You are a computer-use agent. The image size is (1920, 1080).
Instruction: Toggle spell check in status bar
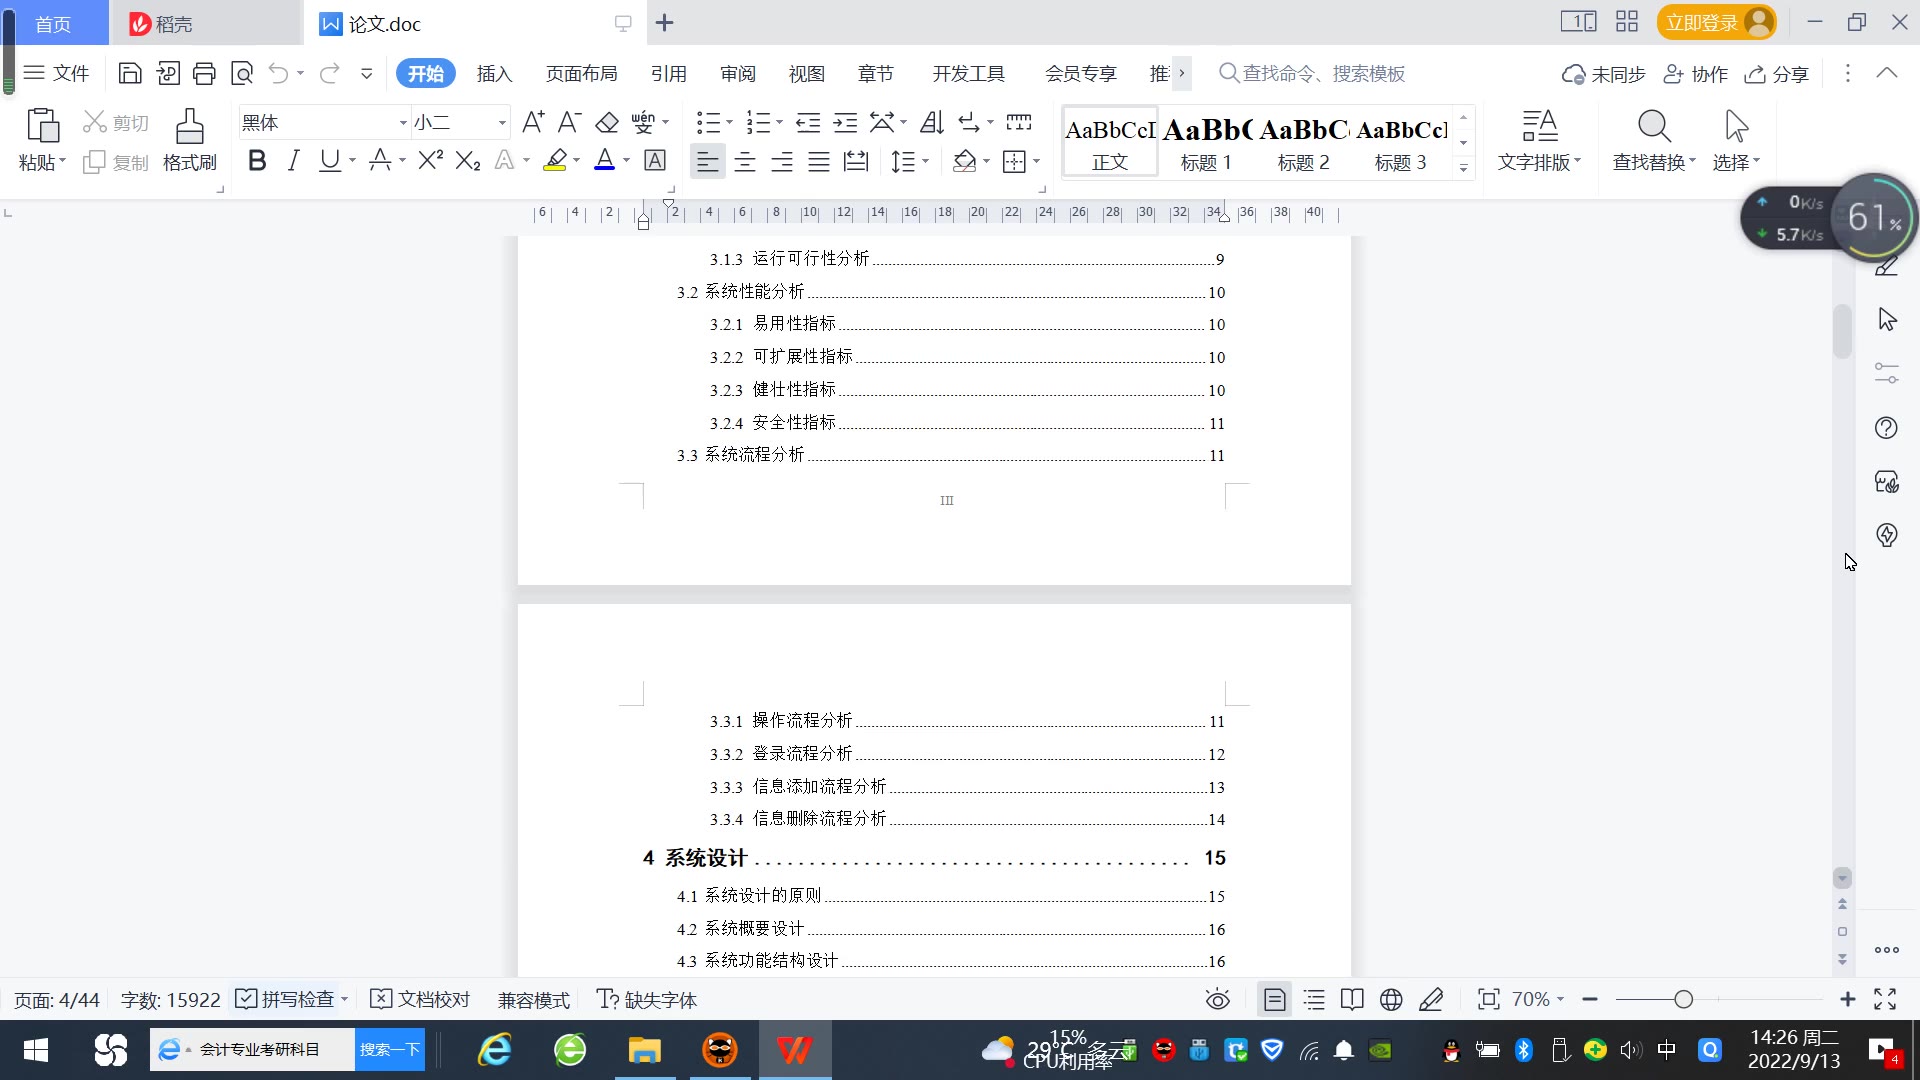pos(285,999)
